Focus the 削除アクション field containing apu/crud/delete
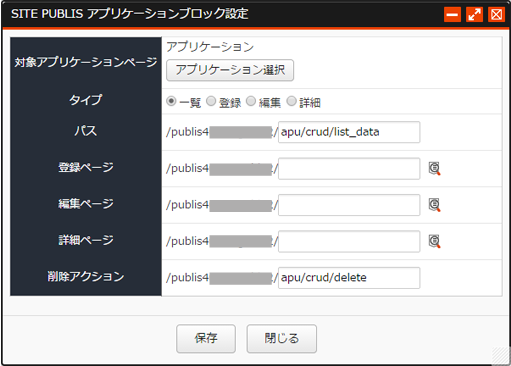511x366 pixels. pos(349,278)
